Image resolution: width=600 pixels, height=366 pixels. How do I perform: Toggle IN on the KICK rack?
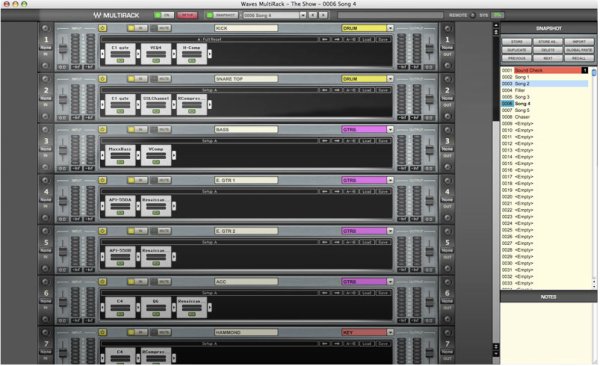[137, 28]
